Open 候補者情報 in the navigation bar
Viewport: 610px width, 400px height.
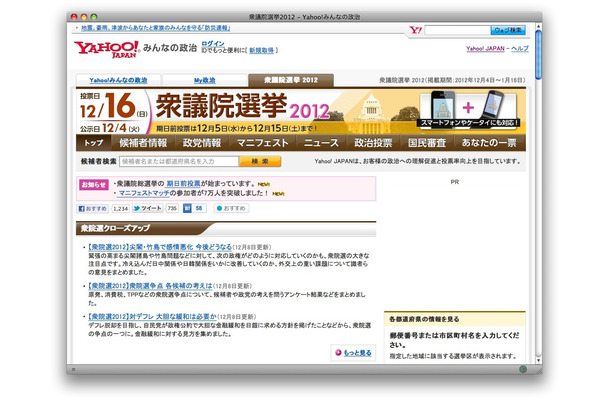(143, 143)
